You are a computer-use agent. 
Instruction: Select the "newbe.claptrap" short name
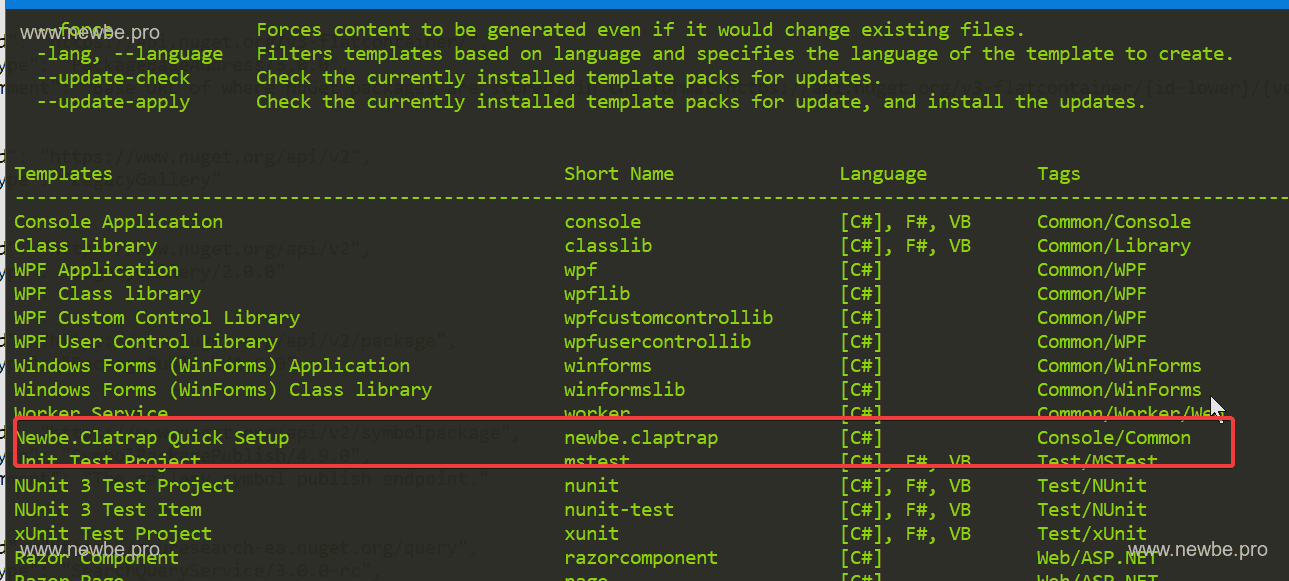point(641,438)
